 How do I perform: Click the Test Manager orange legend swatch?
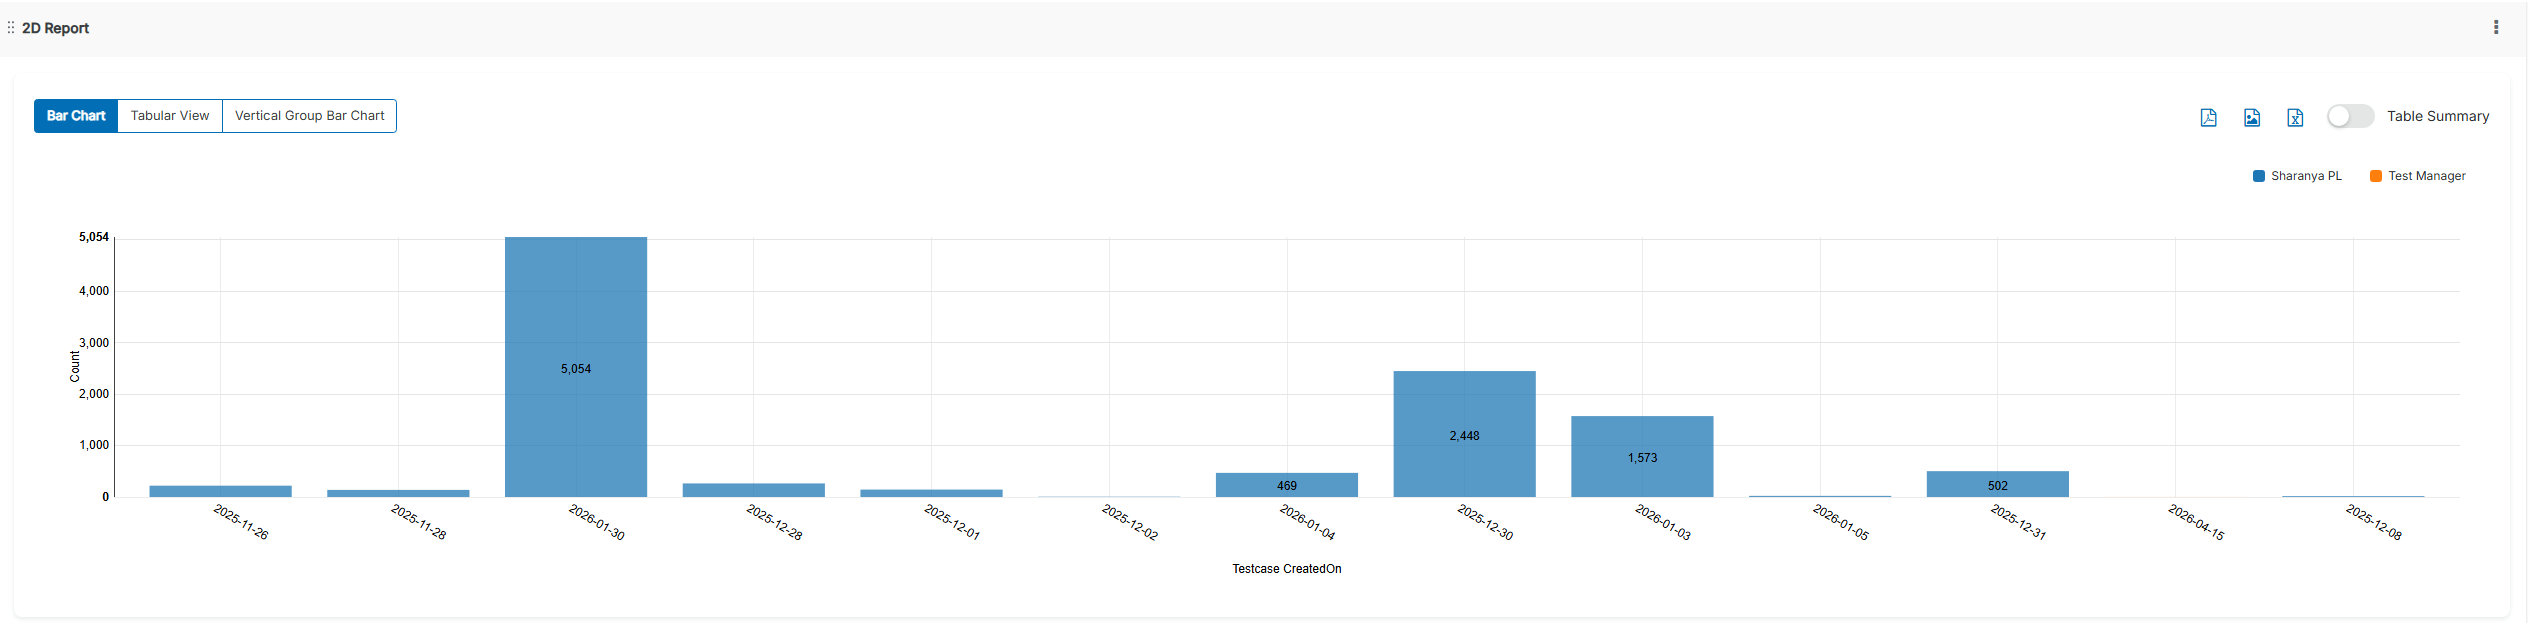point(2376,176)
